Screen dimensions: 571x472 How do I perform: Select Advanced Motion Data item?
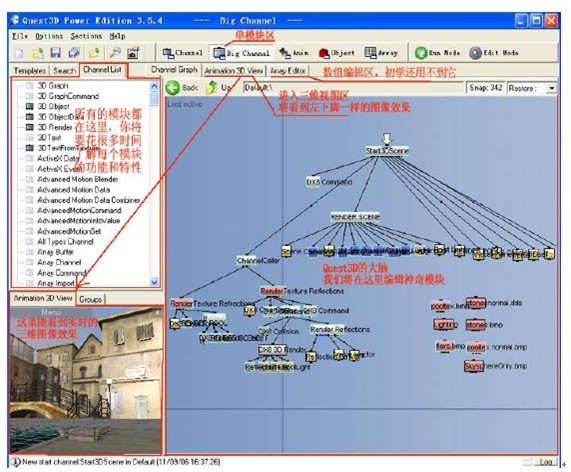click(73, 190)
